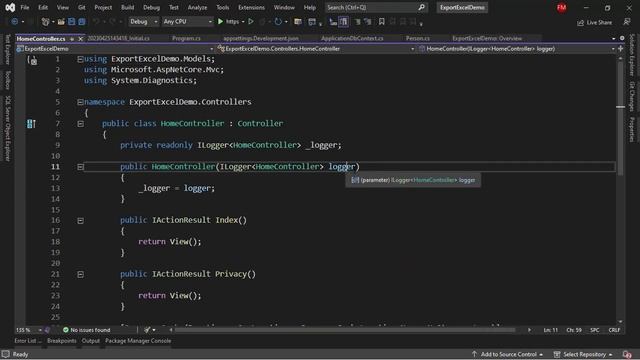This screenshot has width=640, height=360.
Task: Click Start Without Debugging outline play icon
Action: pos(251,22)
